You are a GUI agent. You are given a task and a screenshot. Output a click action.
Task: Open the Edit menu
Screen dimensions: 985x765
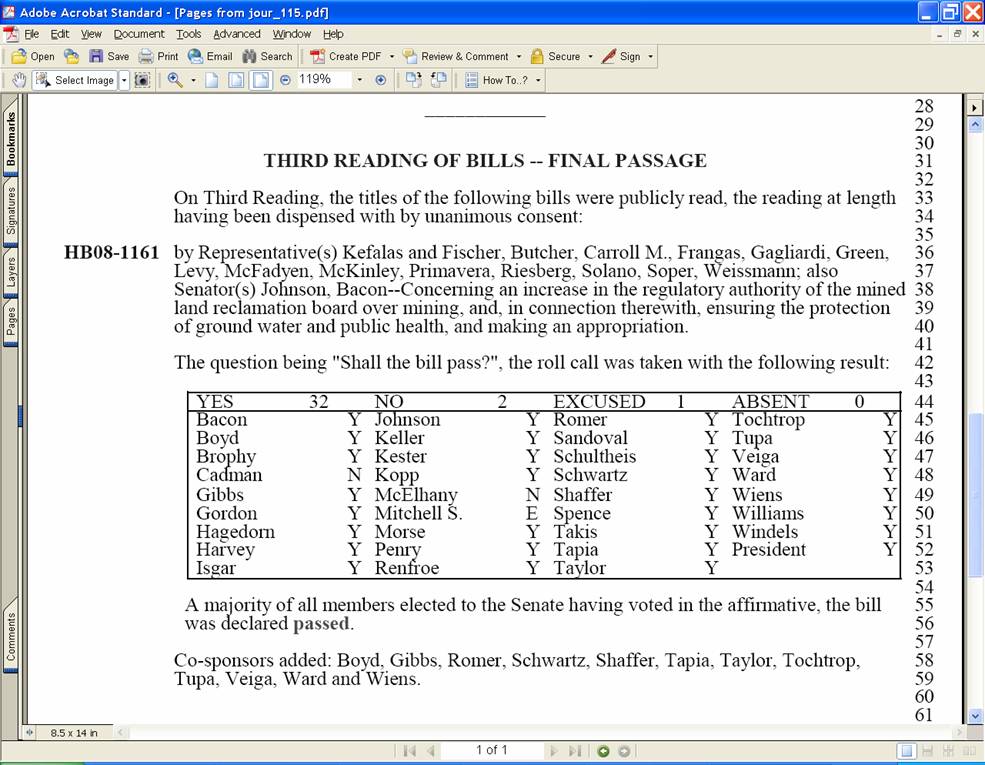[x=60, y=34]
